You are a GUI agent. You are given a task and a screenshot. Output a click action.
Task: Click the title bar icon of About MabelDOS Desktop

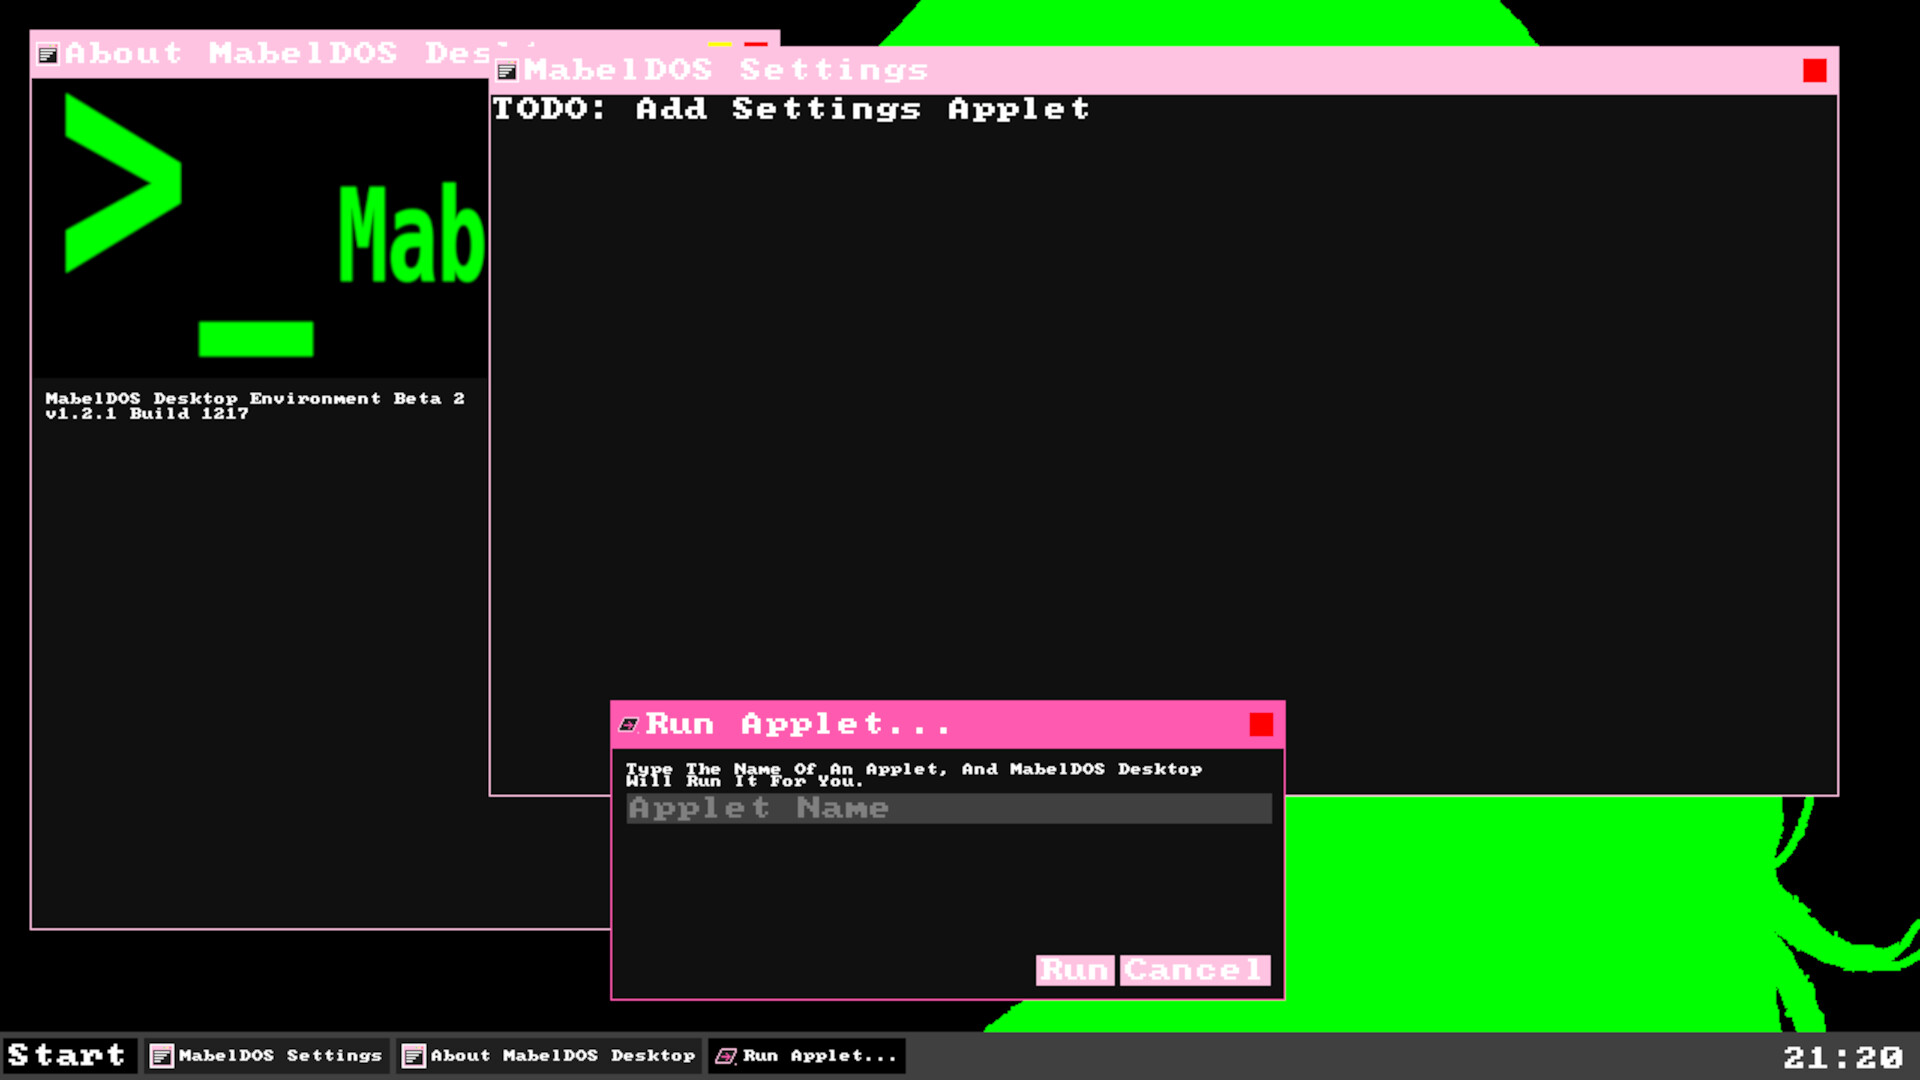click(x=49, y=54)
